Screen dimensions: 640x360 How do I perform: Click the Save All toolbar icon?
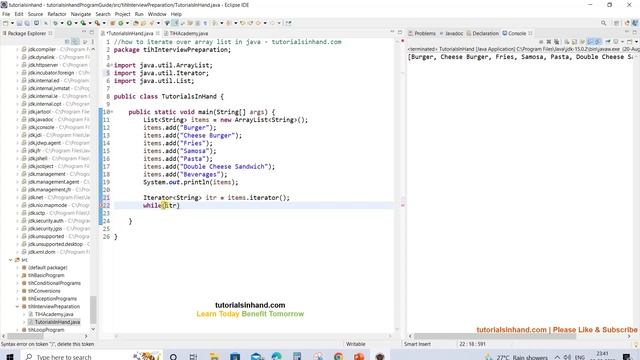(27, 23)
